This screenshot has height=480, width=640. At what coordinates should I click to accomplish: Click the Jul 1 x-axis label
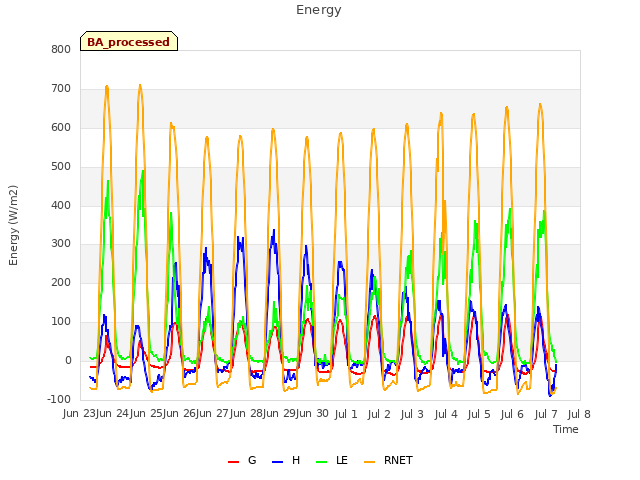point(346,414)
